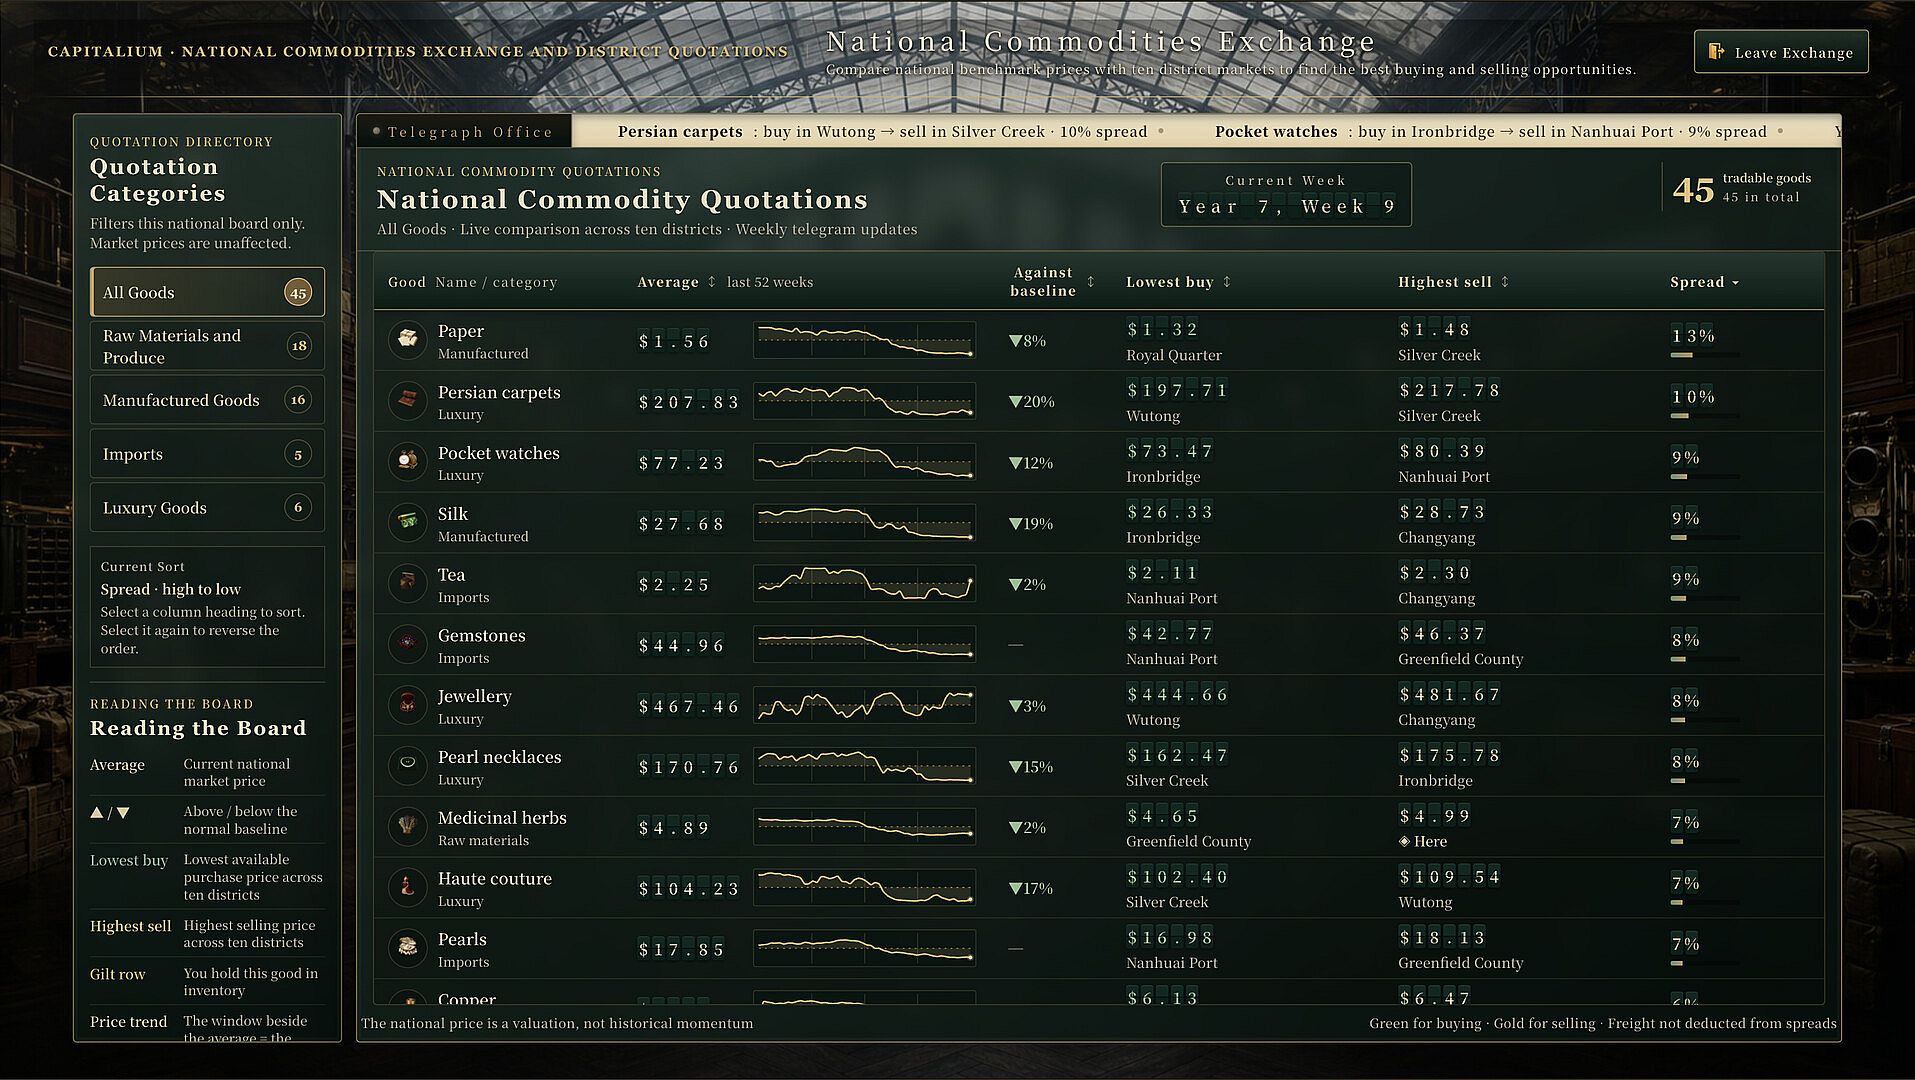Click Jewellery average price $467.46
Screen dimensions: 1915x1080
689,706
